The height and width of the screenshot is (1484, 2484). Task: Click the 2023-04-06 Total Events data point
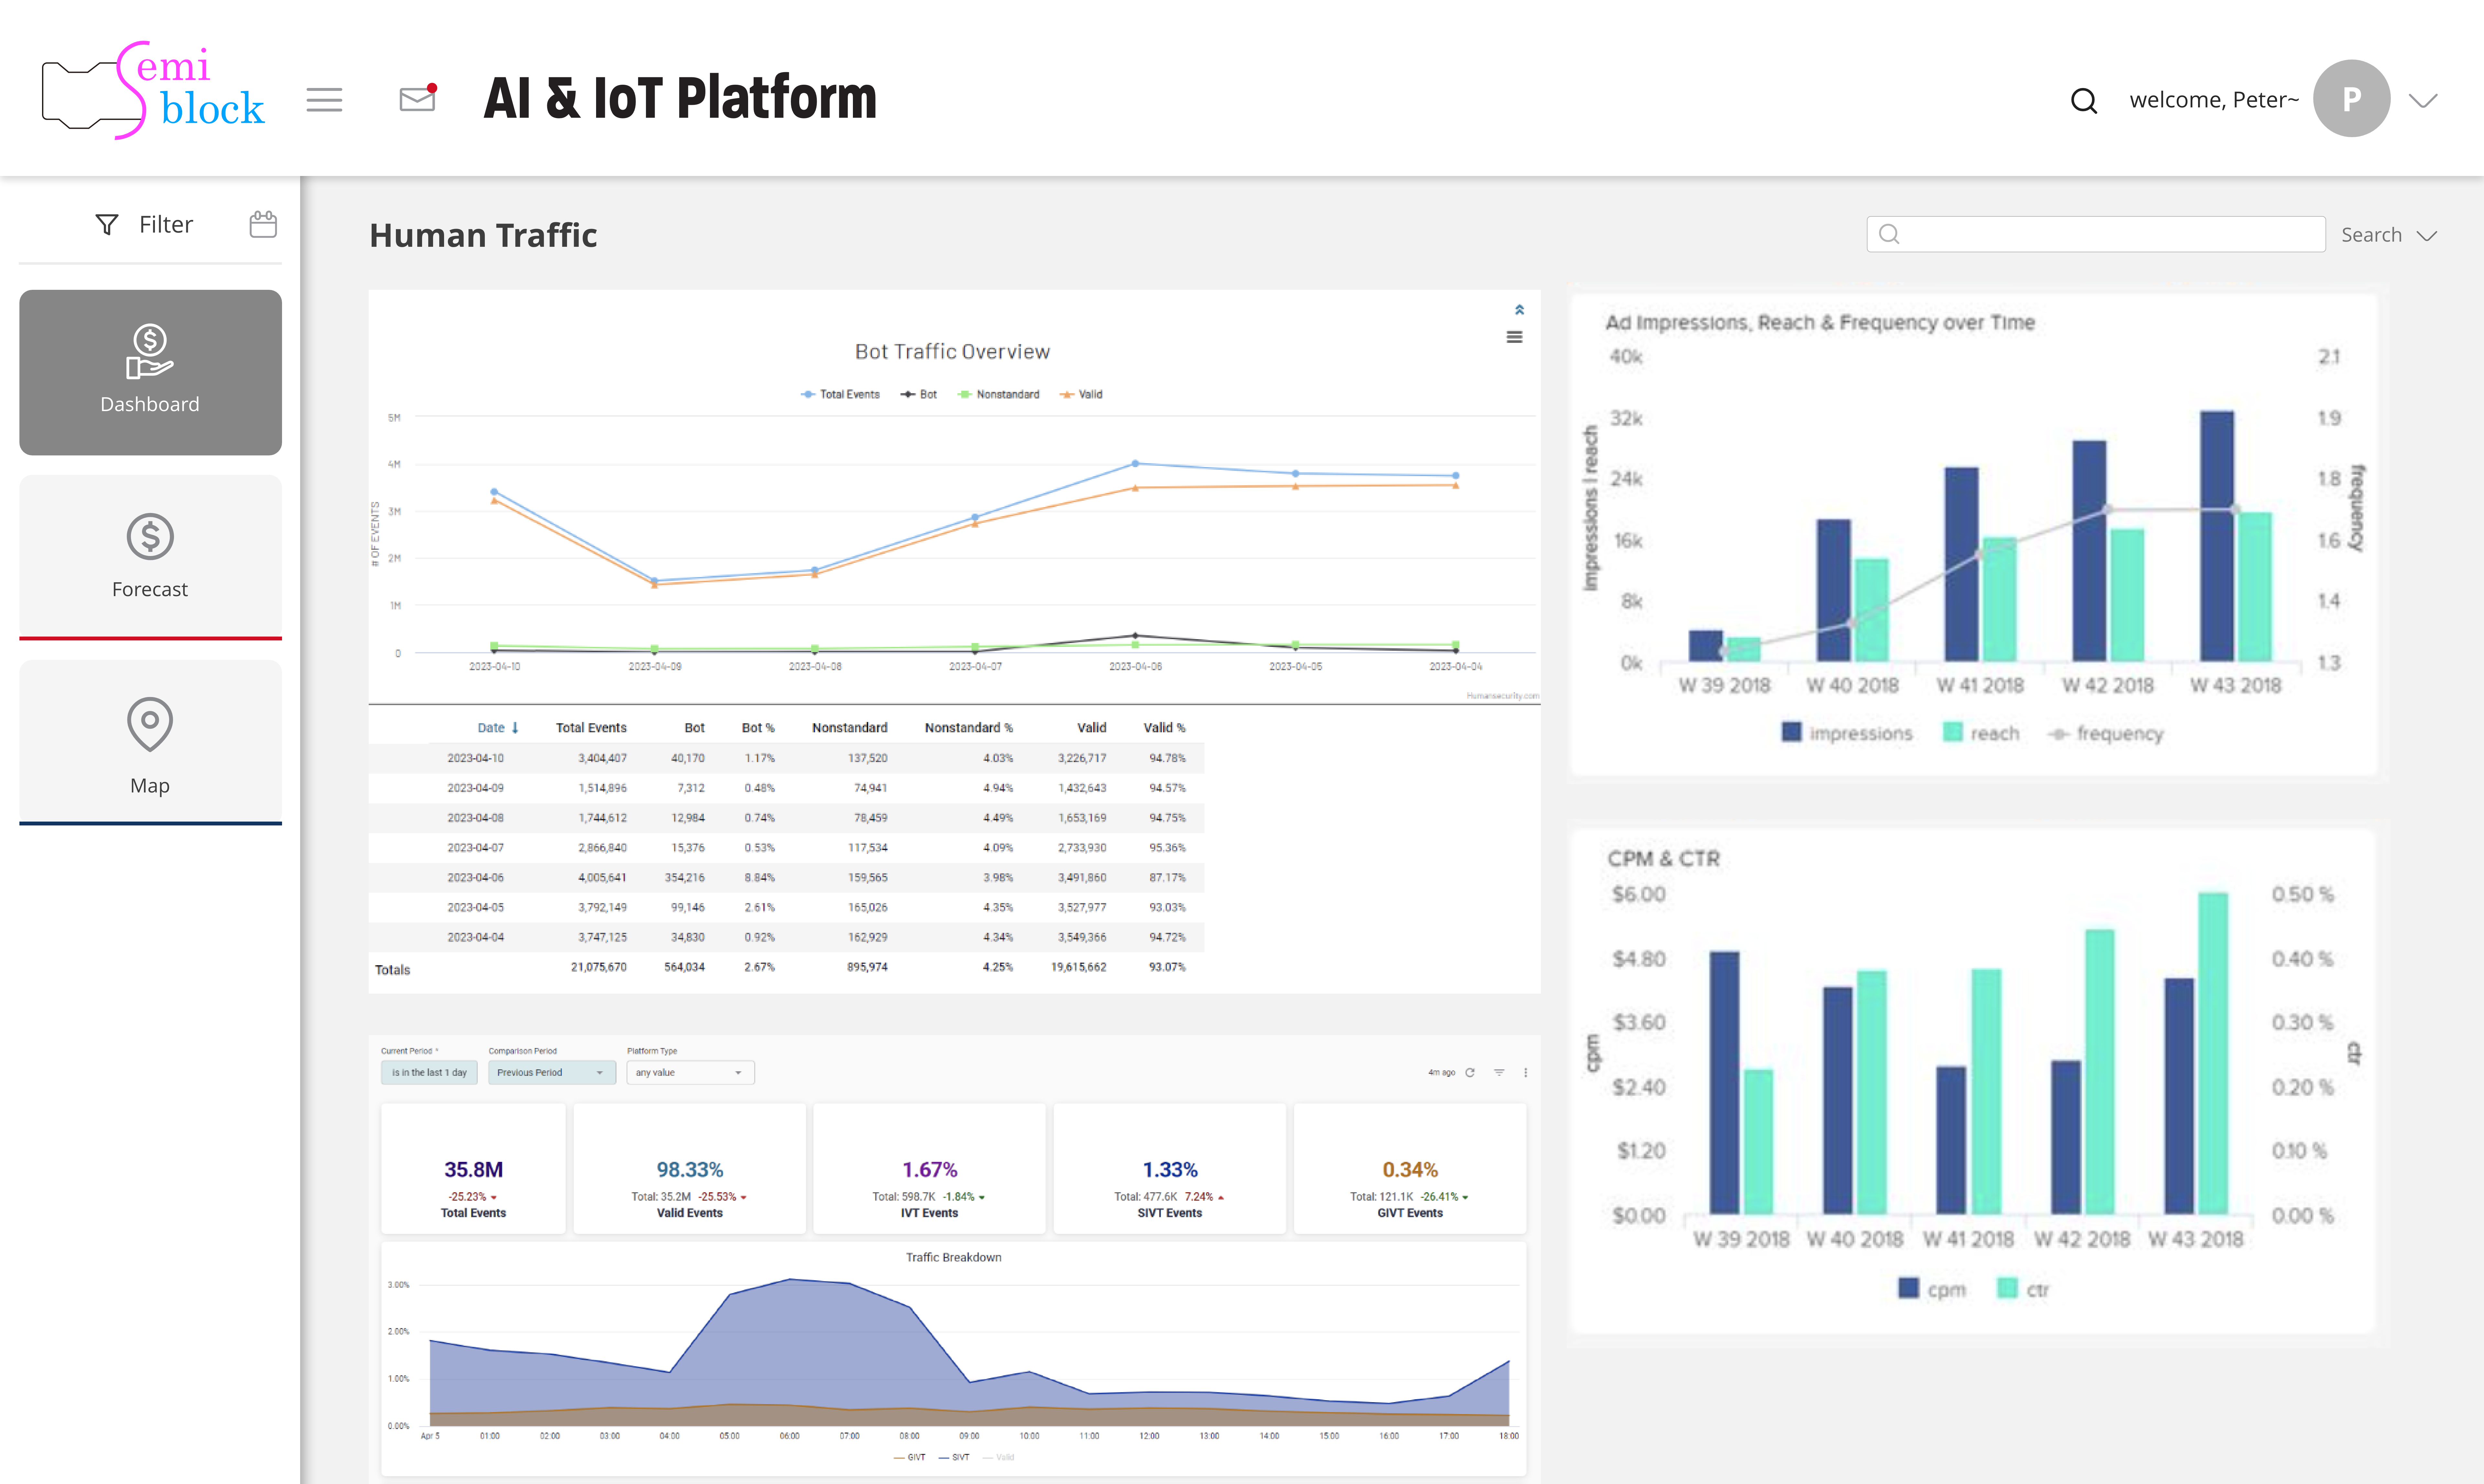tap(1135, 464)
